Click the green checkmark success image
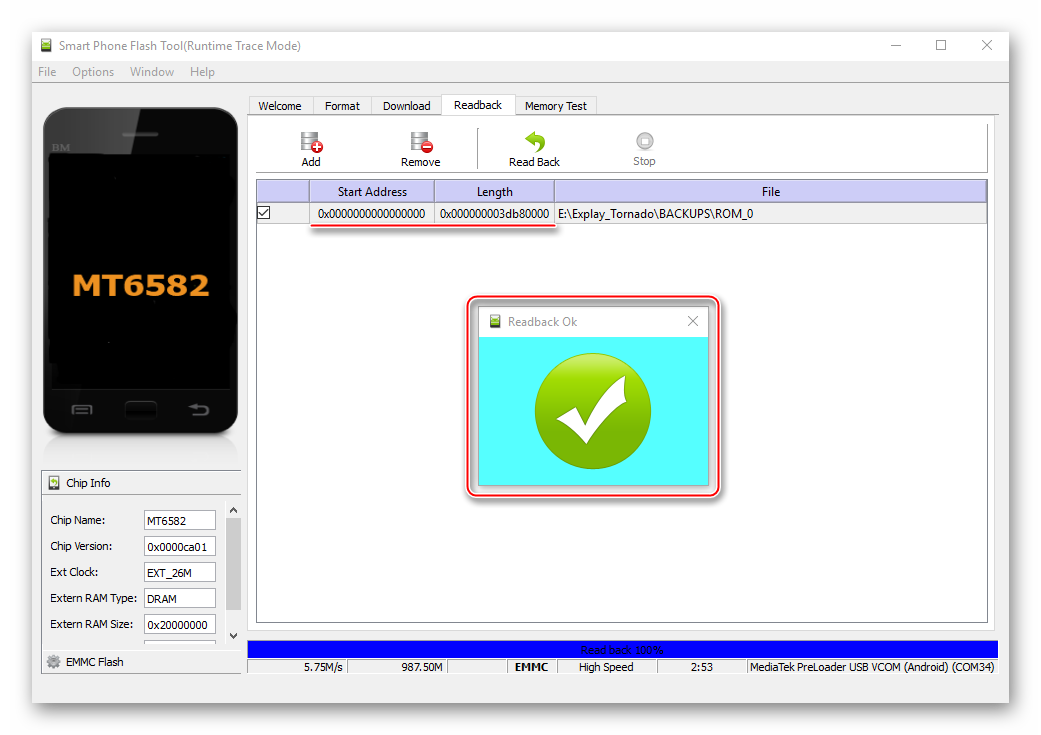The height and width of the screenshot is (735, 1041). click(593, 411)
